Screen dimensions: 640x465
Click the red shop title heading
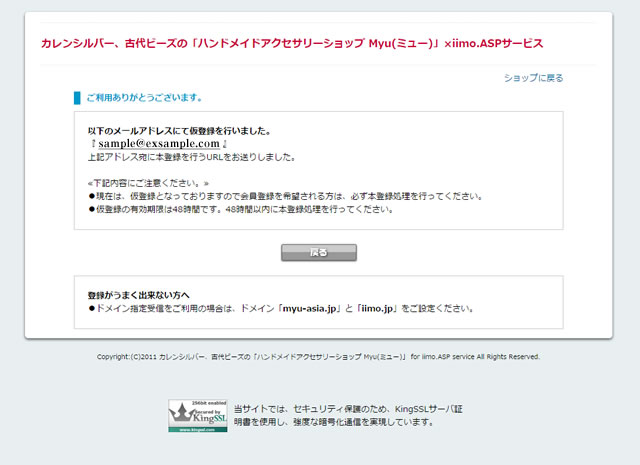point(292,43)
